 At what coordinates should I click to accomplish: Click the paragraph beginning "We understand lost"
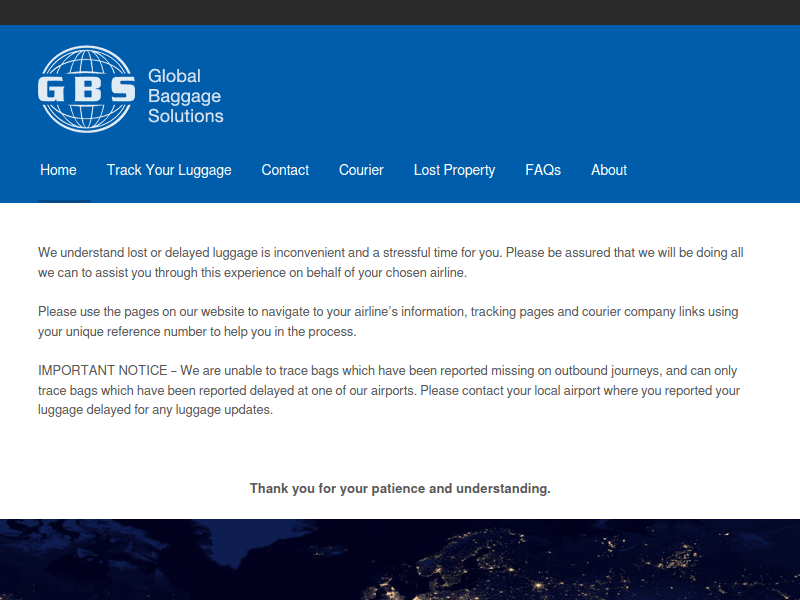pos(390,262)
